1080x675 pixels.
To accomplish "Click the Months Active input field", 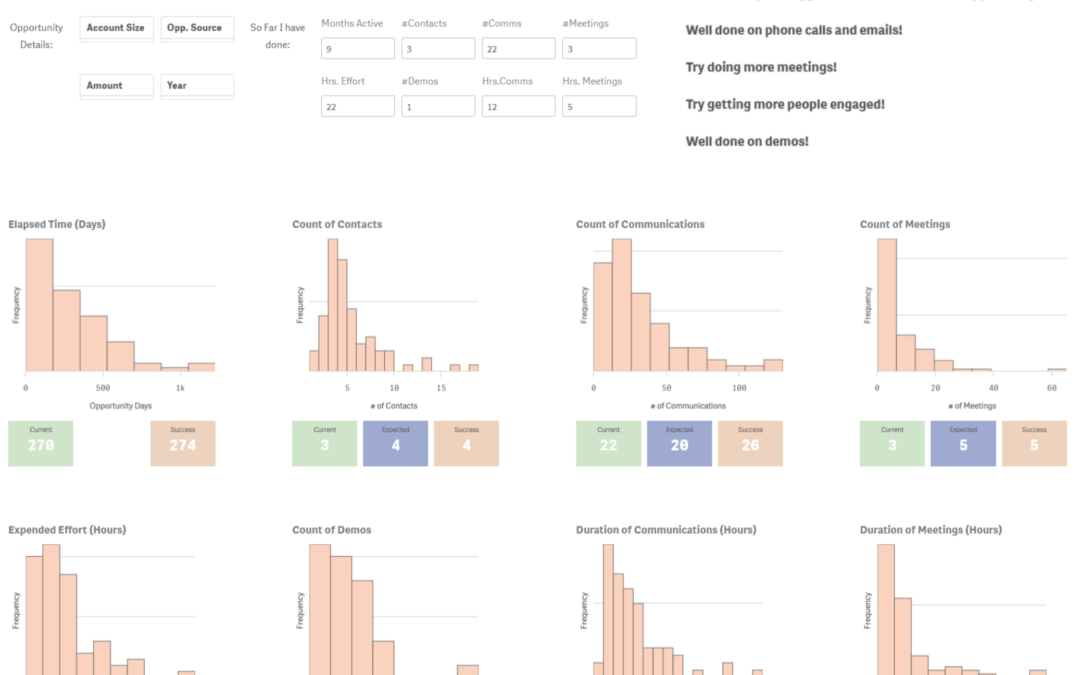I will (357, 49).
